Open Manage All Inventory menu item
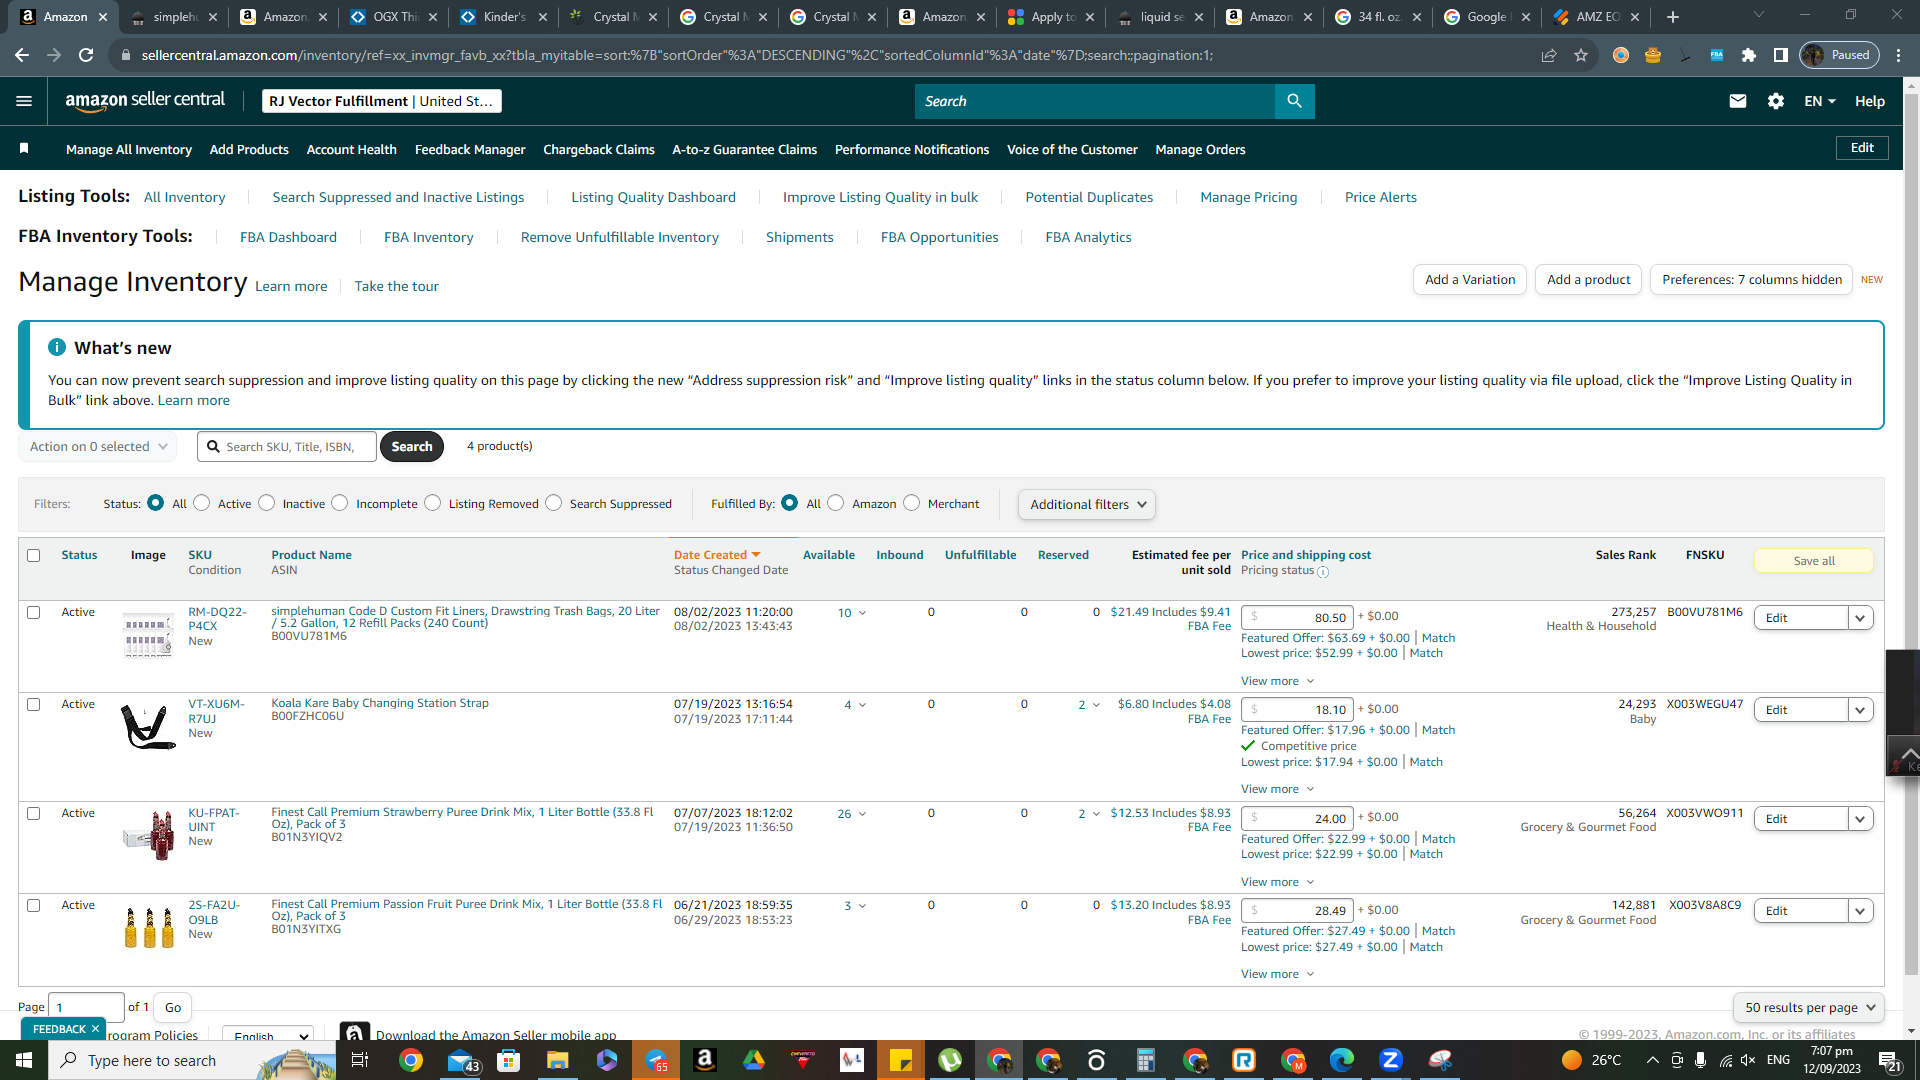 [x=129, y=149]
